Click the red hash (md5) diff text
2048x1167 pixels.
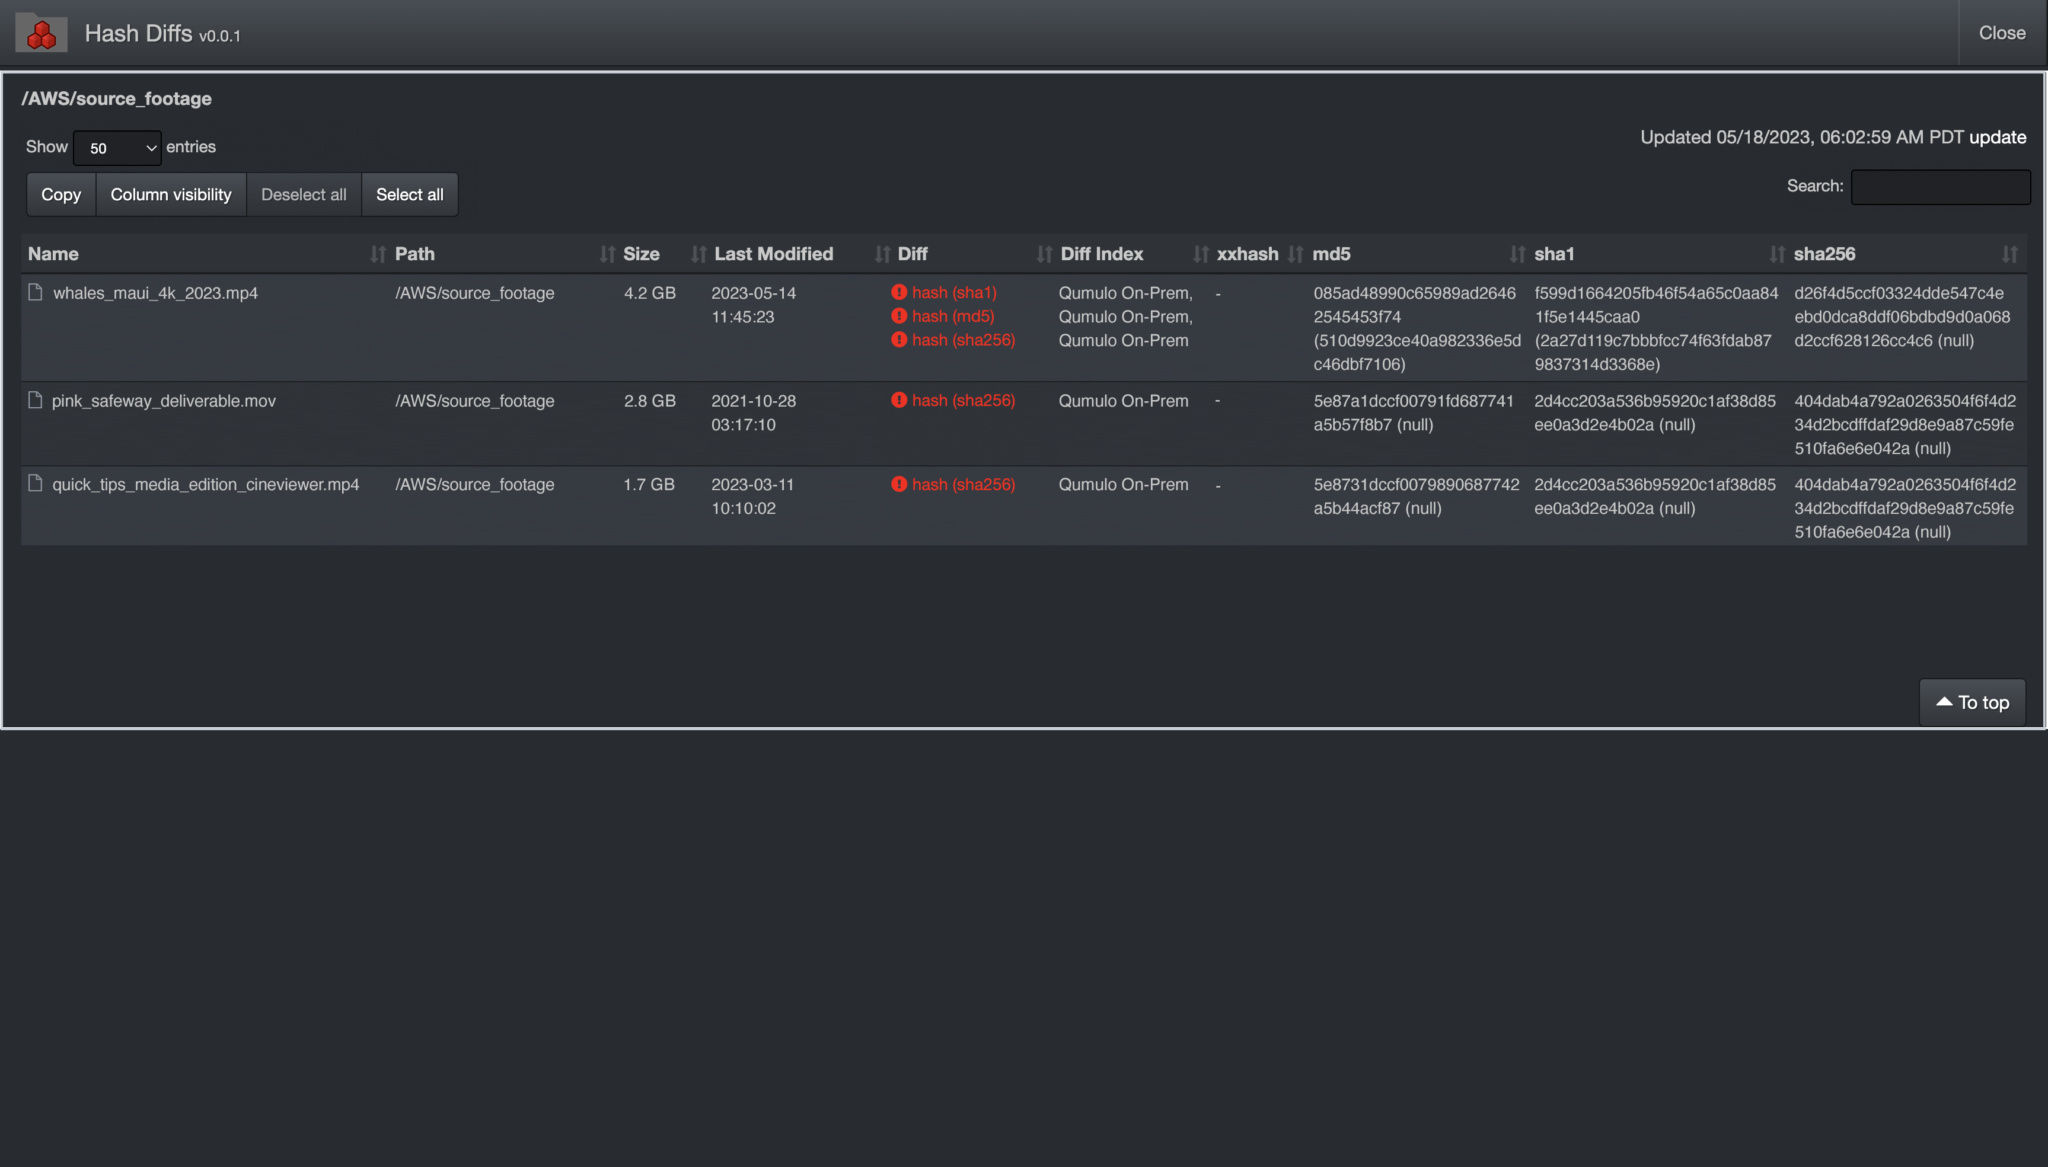953,316
